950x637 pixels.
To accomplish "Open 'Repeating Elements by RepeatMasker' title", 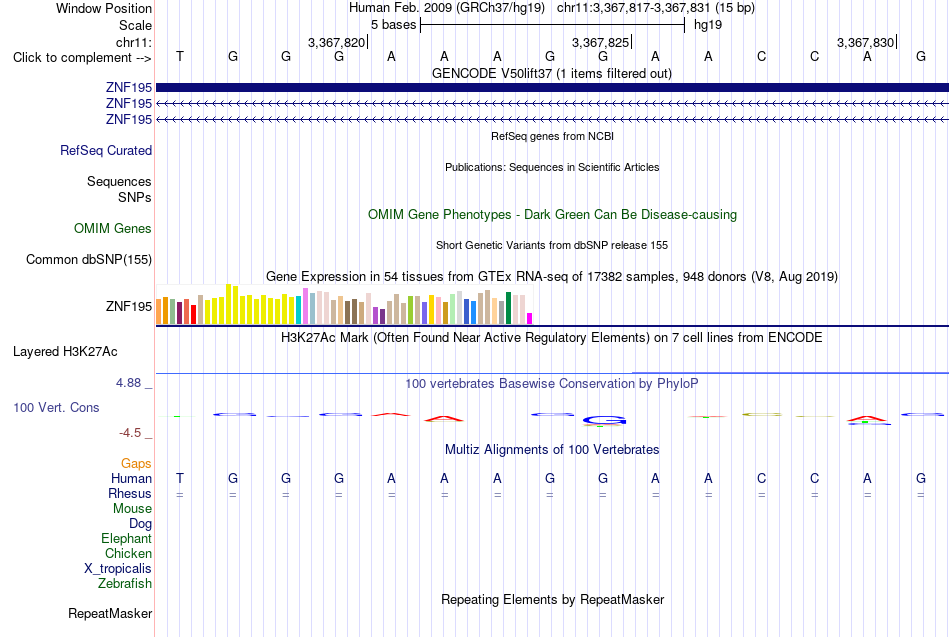I will pos(552,599).
